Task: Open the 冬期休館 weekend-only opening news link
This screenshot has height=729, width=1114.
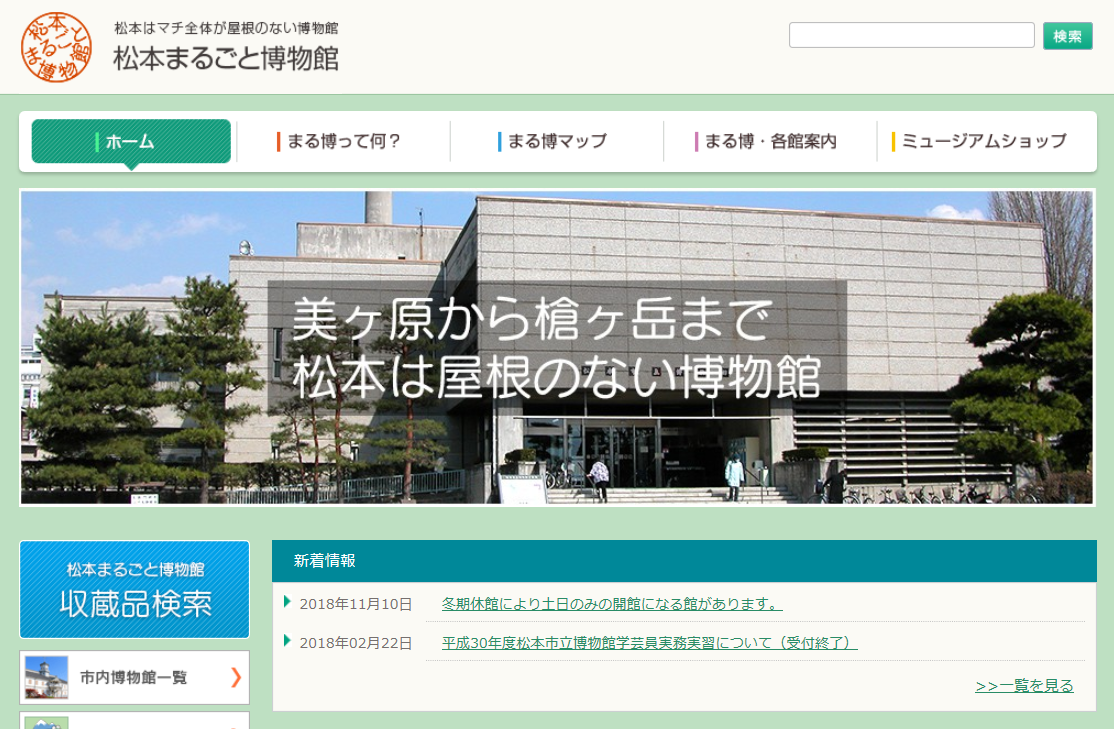Action: [611, 604]
